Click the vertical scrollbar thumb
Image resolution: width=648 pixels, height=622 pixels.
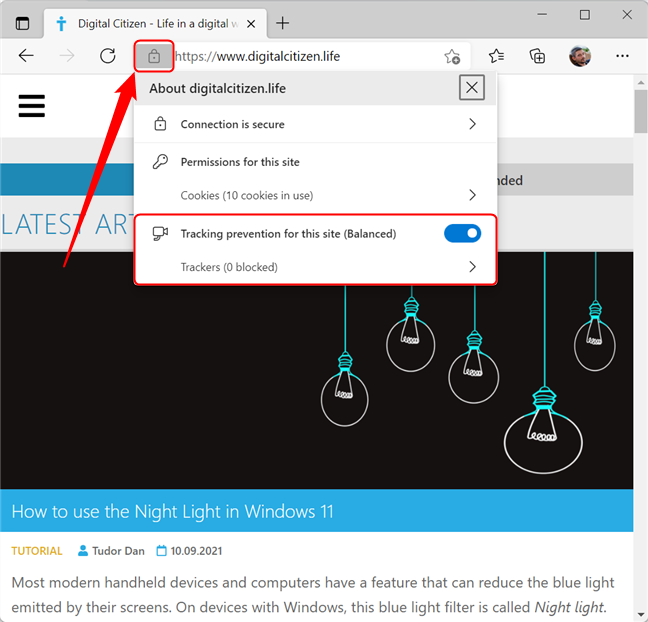[641, 111]
